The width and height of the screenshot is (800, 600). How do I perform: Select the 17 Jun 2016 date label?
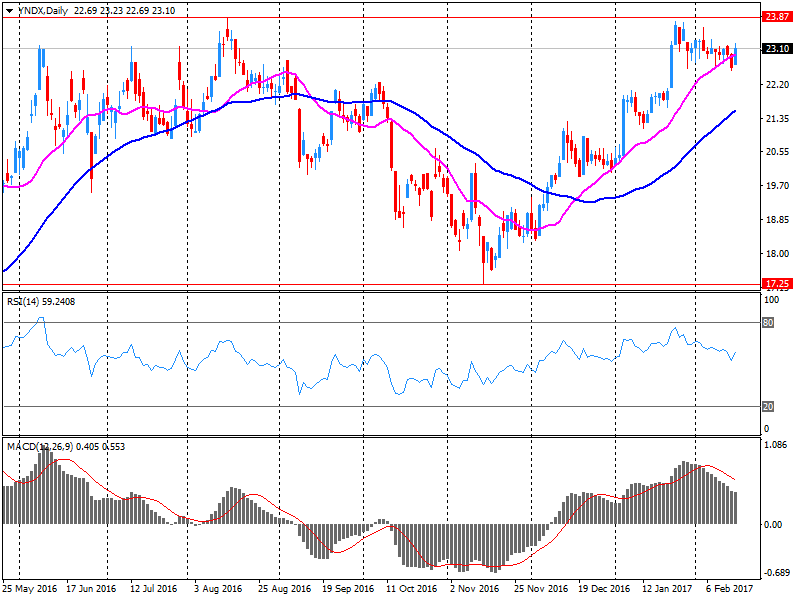(x=91, y=588)
